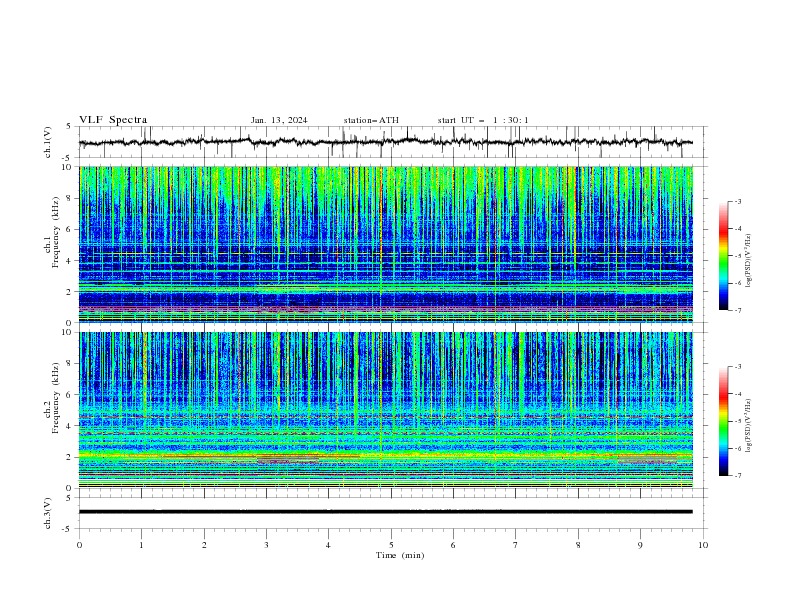
Task: Select the "start UT = 1 :30: 1" text
Action: (483, 120)
